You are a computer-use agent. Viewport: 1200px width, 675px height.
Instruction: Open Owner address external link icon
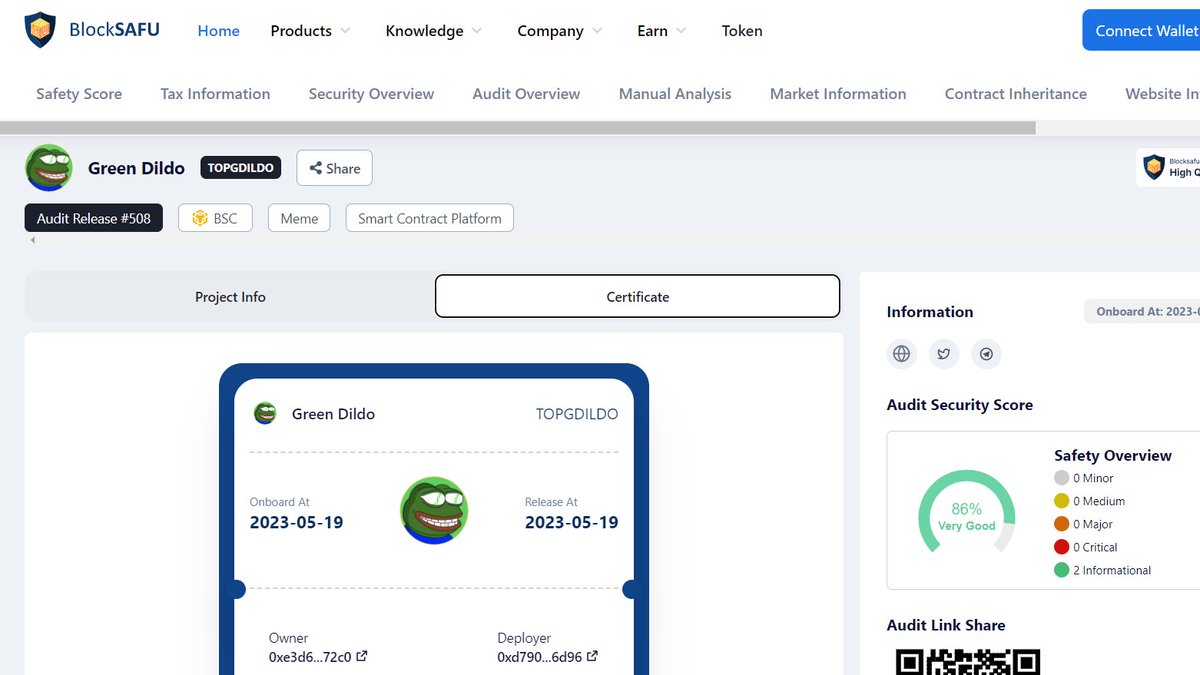click(362, 657)
